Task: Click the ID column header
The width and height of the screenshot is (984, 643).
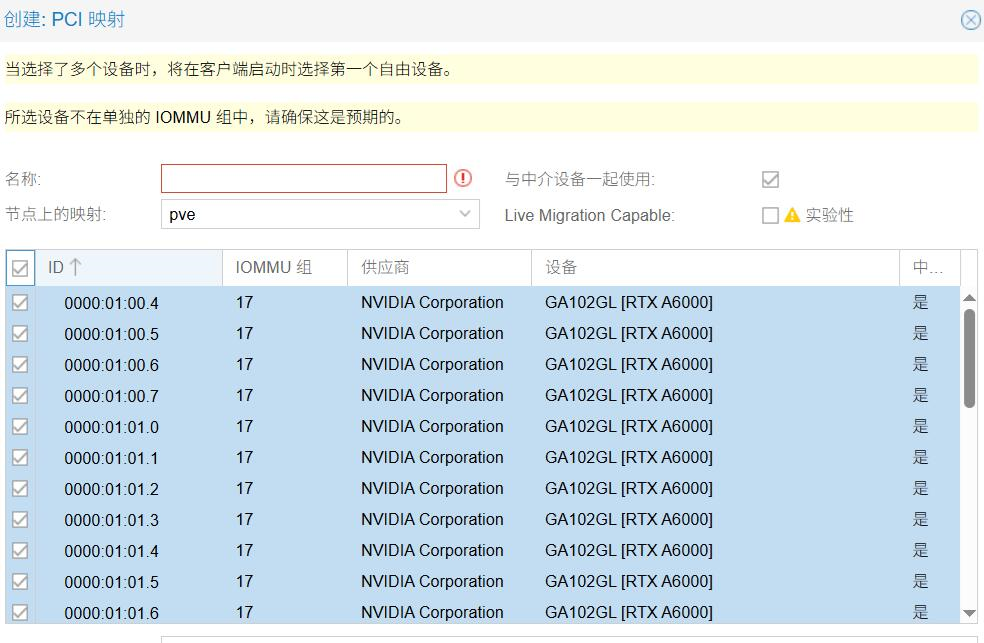Action: [129, 268]
